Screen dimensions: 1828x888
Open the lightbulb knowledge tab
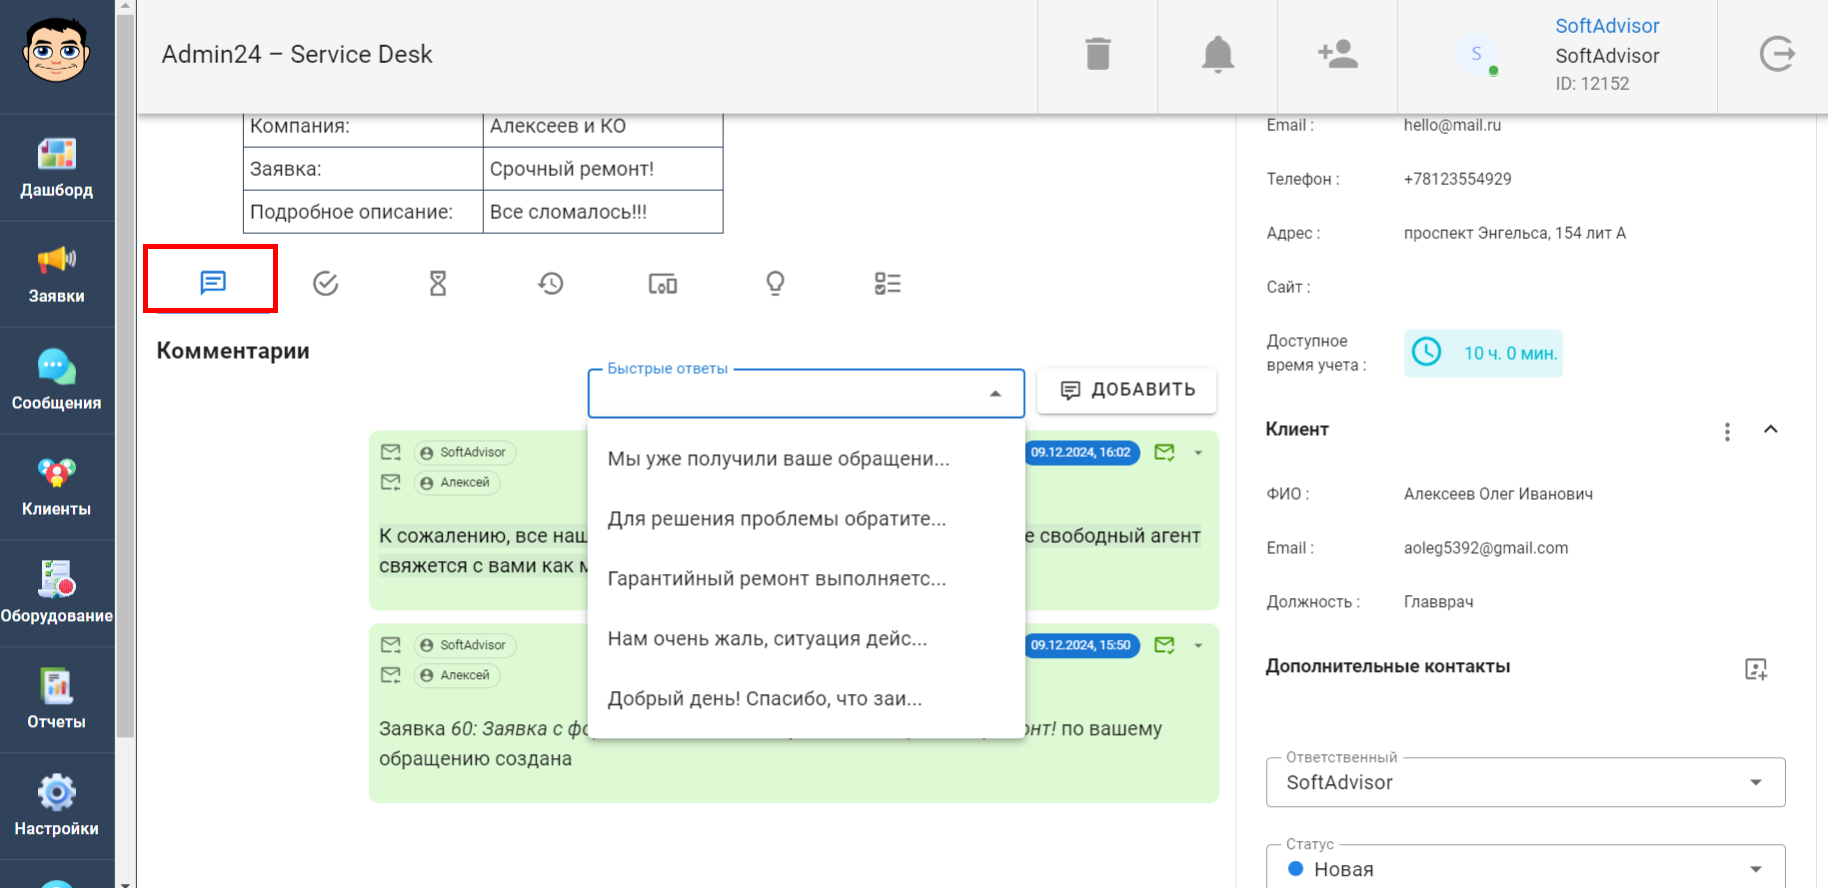(775, 284)
